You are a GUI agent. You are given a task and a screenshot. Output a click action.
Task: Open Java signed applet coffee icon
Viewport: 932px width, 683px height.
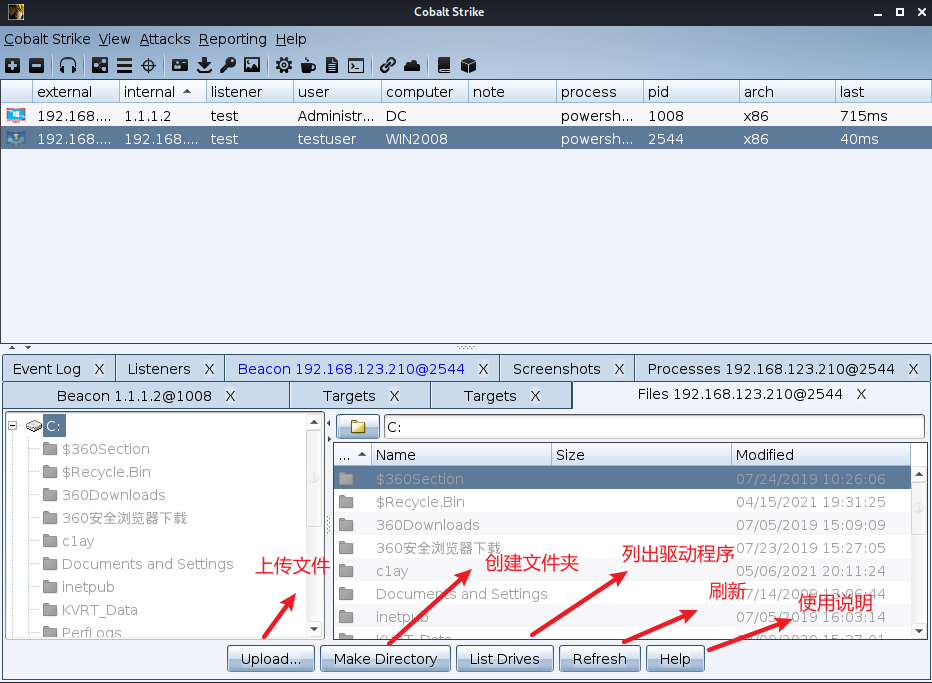coord(308,65)
